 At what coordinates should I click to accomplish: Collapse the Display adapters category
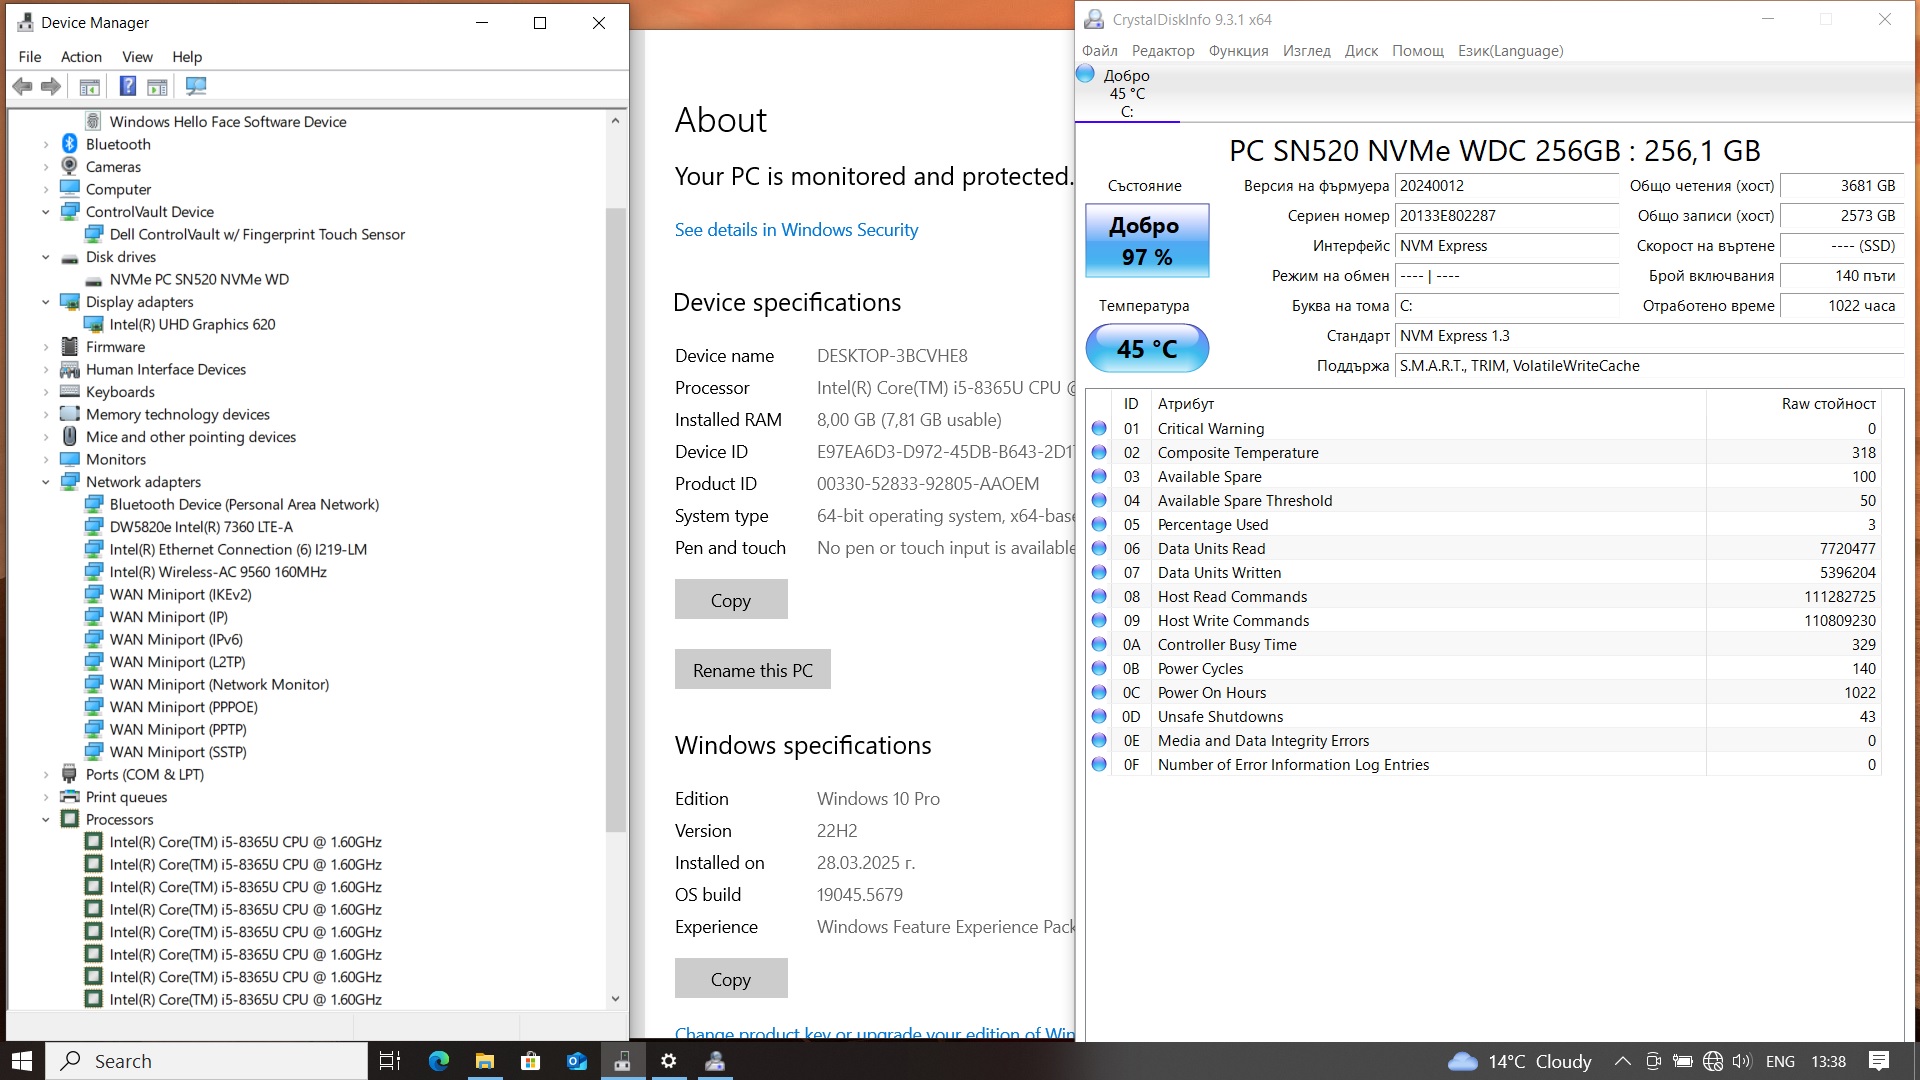[x=46, y=302]
